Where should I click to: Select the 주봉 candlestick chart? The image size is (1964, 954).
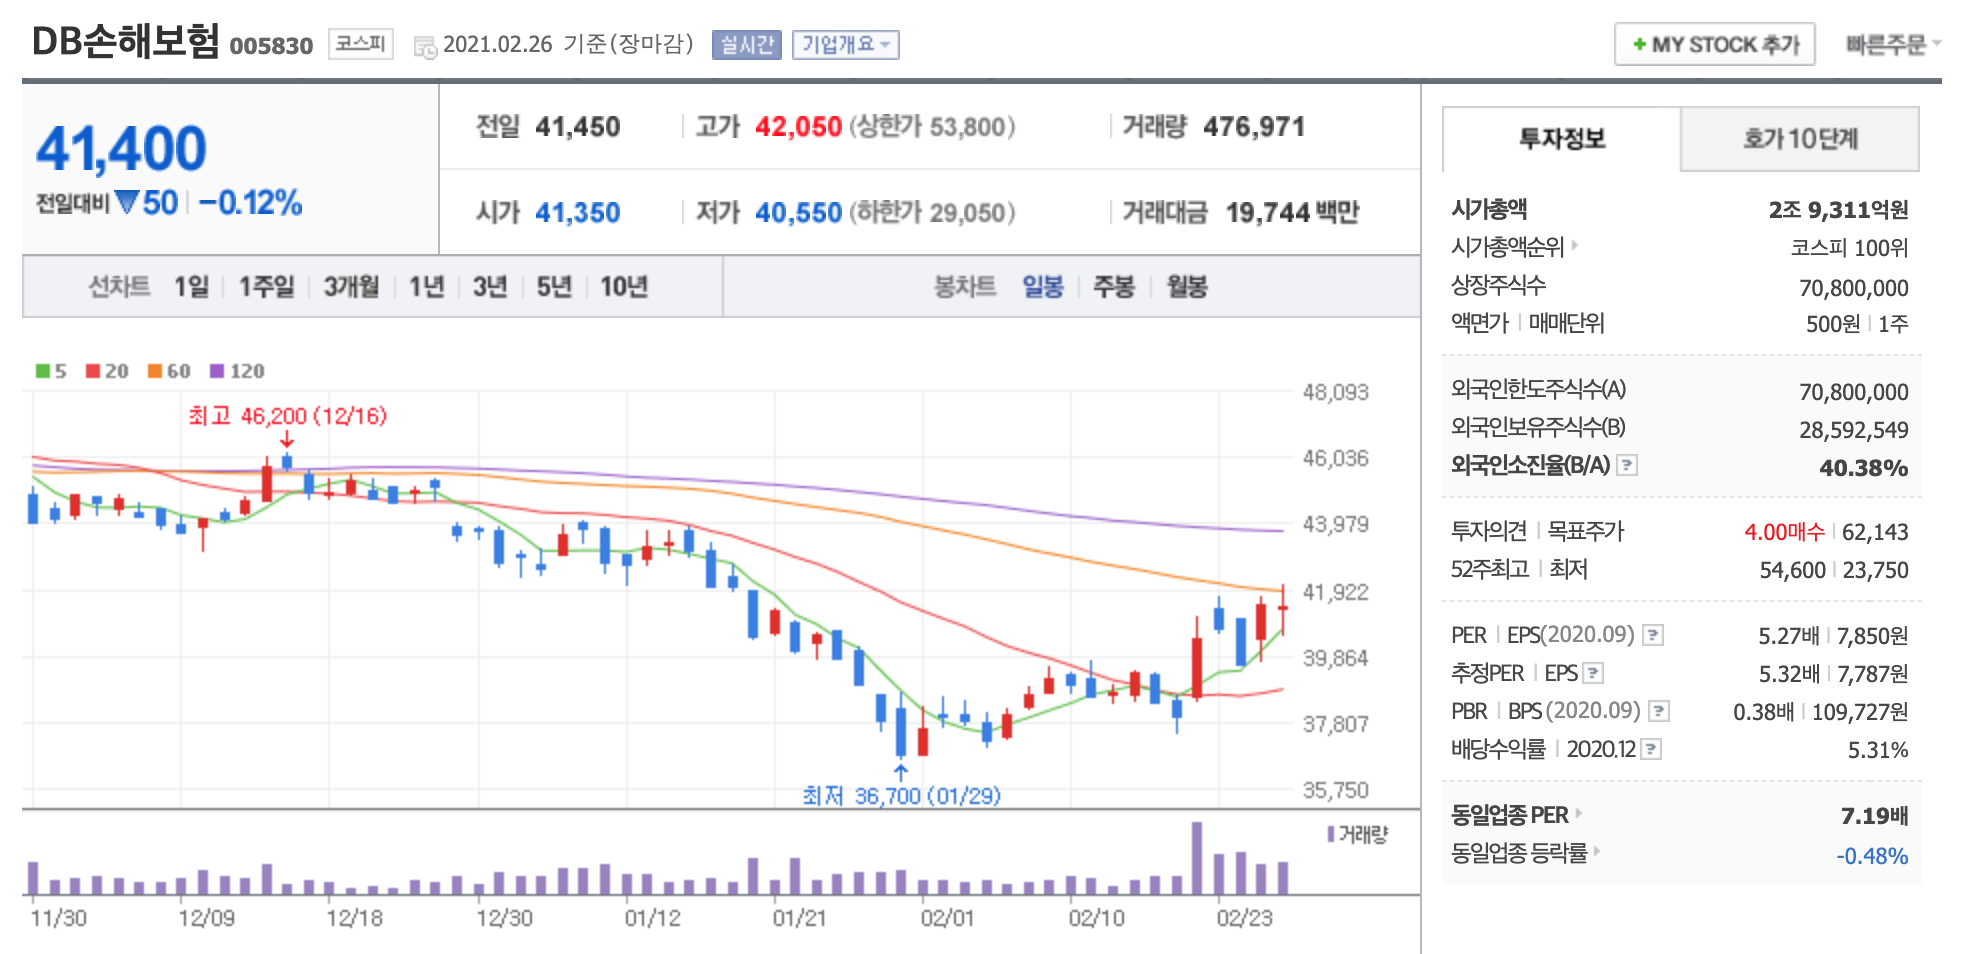point(1114,287)
